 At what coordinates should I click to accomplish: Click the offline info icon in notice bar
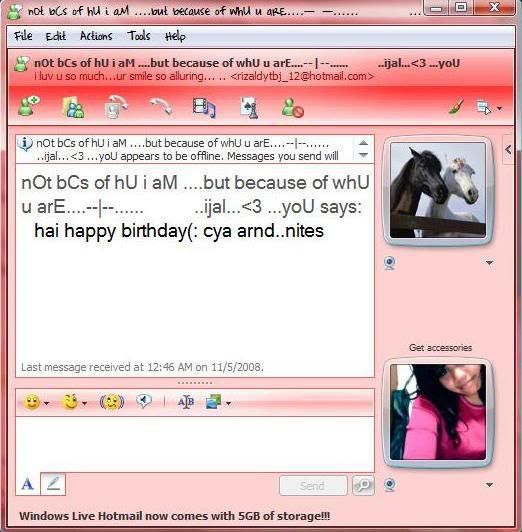point(25,144)
